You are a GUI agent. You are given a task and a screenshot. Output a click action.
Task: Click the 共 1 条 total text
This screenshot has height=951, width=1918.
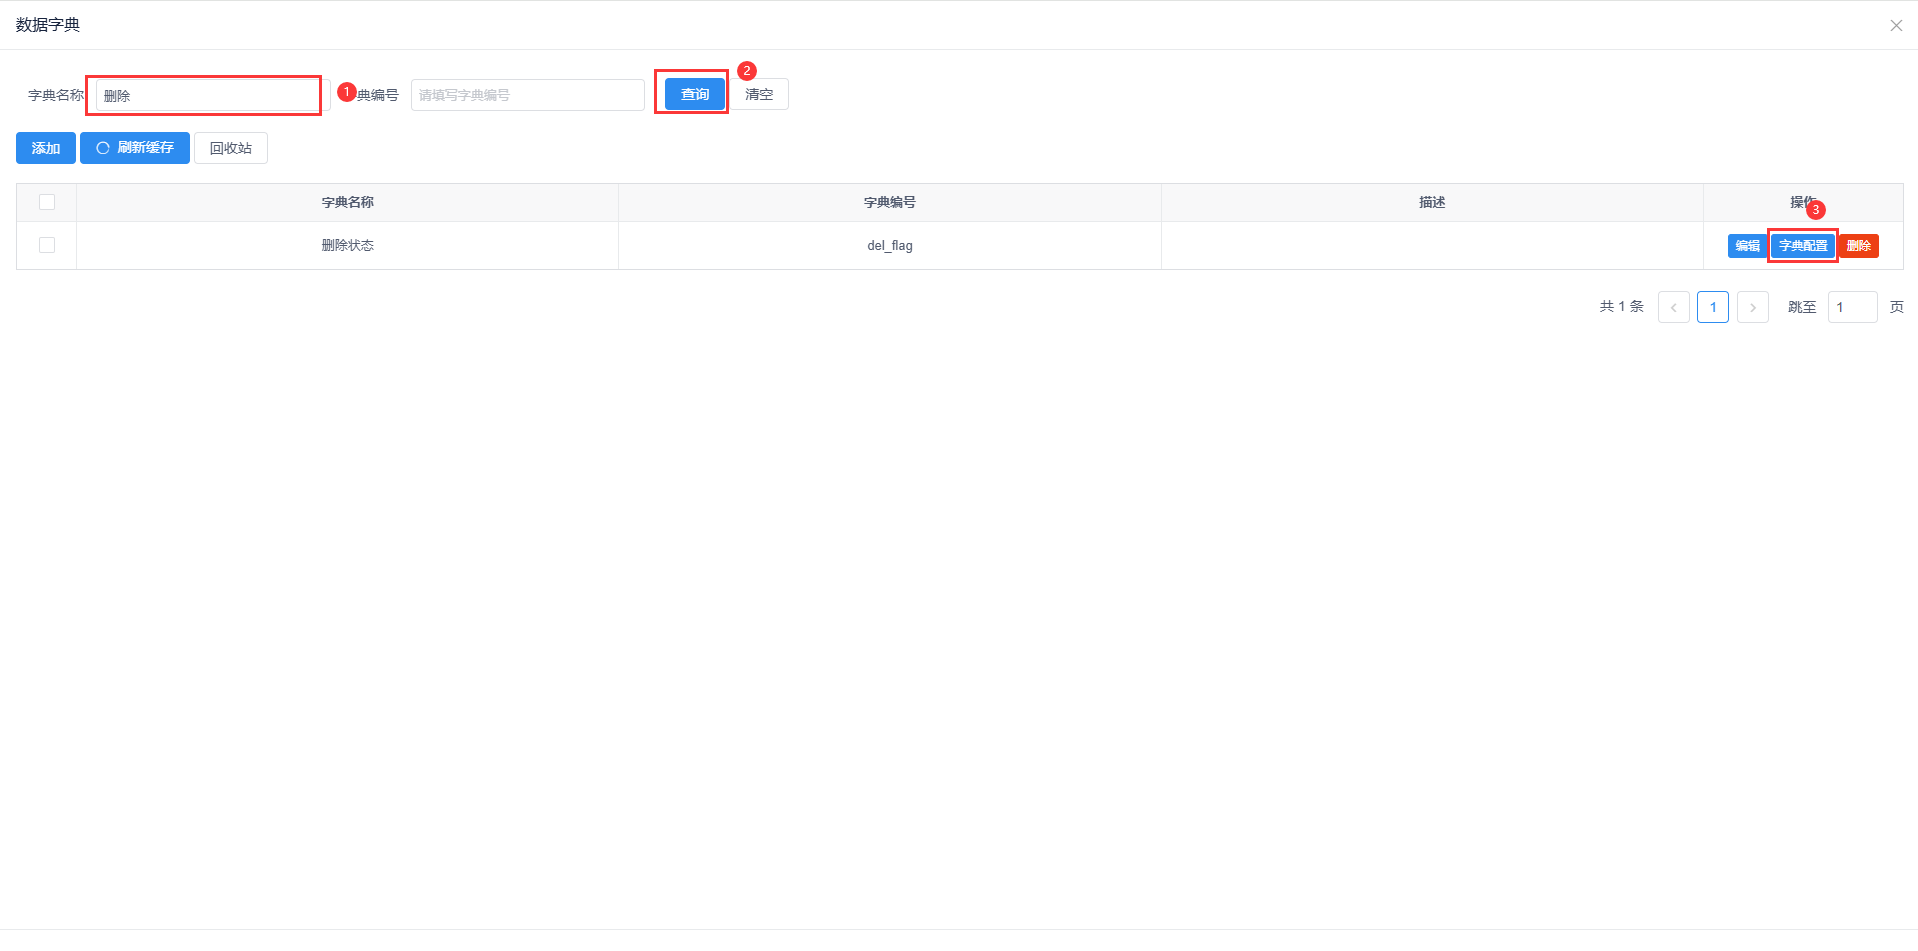[x=1622, y=307]
